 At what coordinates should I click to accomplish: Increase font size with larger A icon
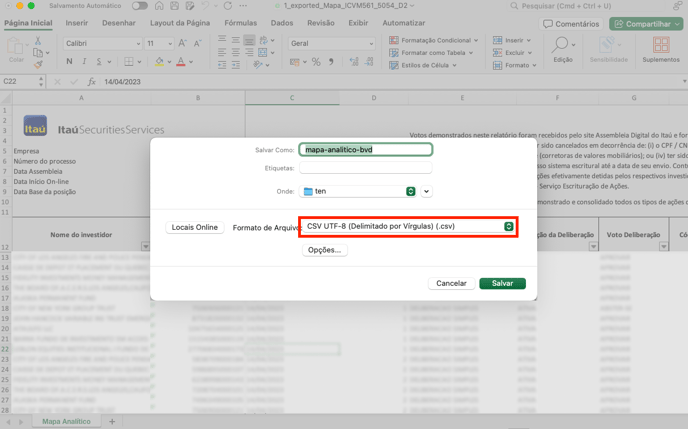[183, 43]
